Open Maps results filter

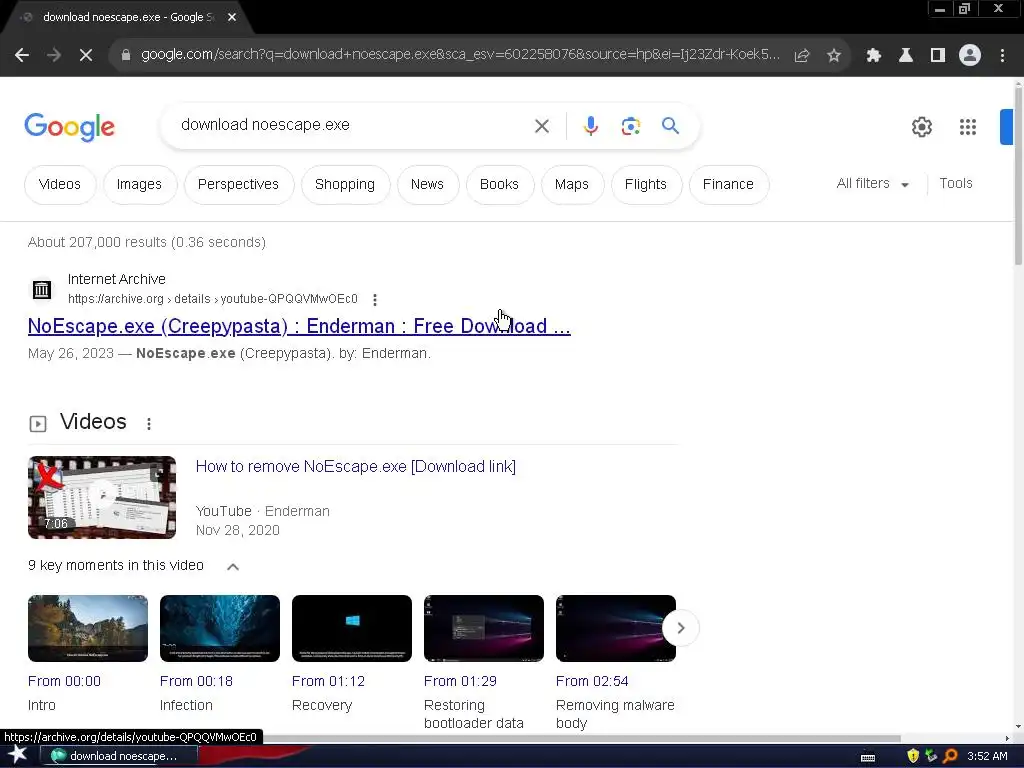pyautogui.click(x=571, y=185)
